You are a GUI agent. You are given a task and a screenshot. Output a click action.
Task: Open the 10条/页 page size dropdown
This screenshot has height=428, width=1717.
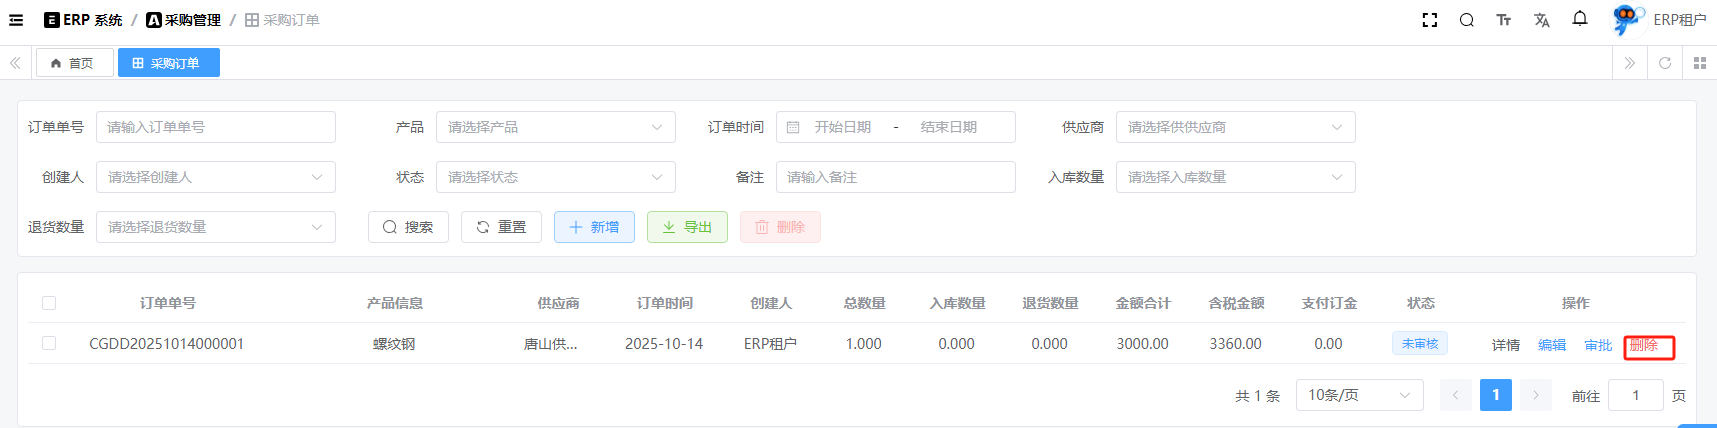(x=1359, y=395)
